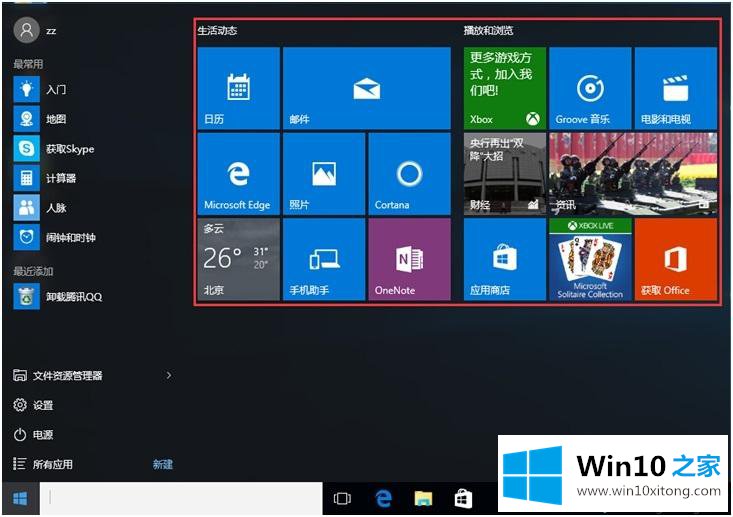Open the Groove 音乐 tile
733x517 pixels.
(x=590, y=88)
